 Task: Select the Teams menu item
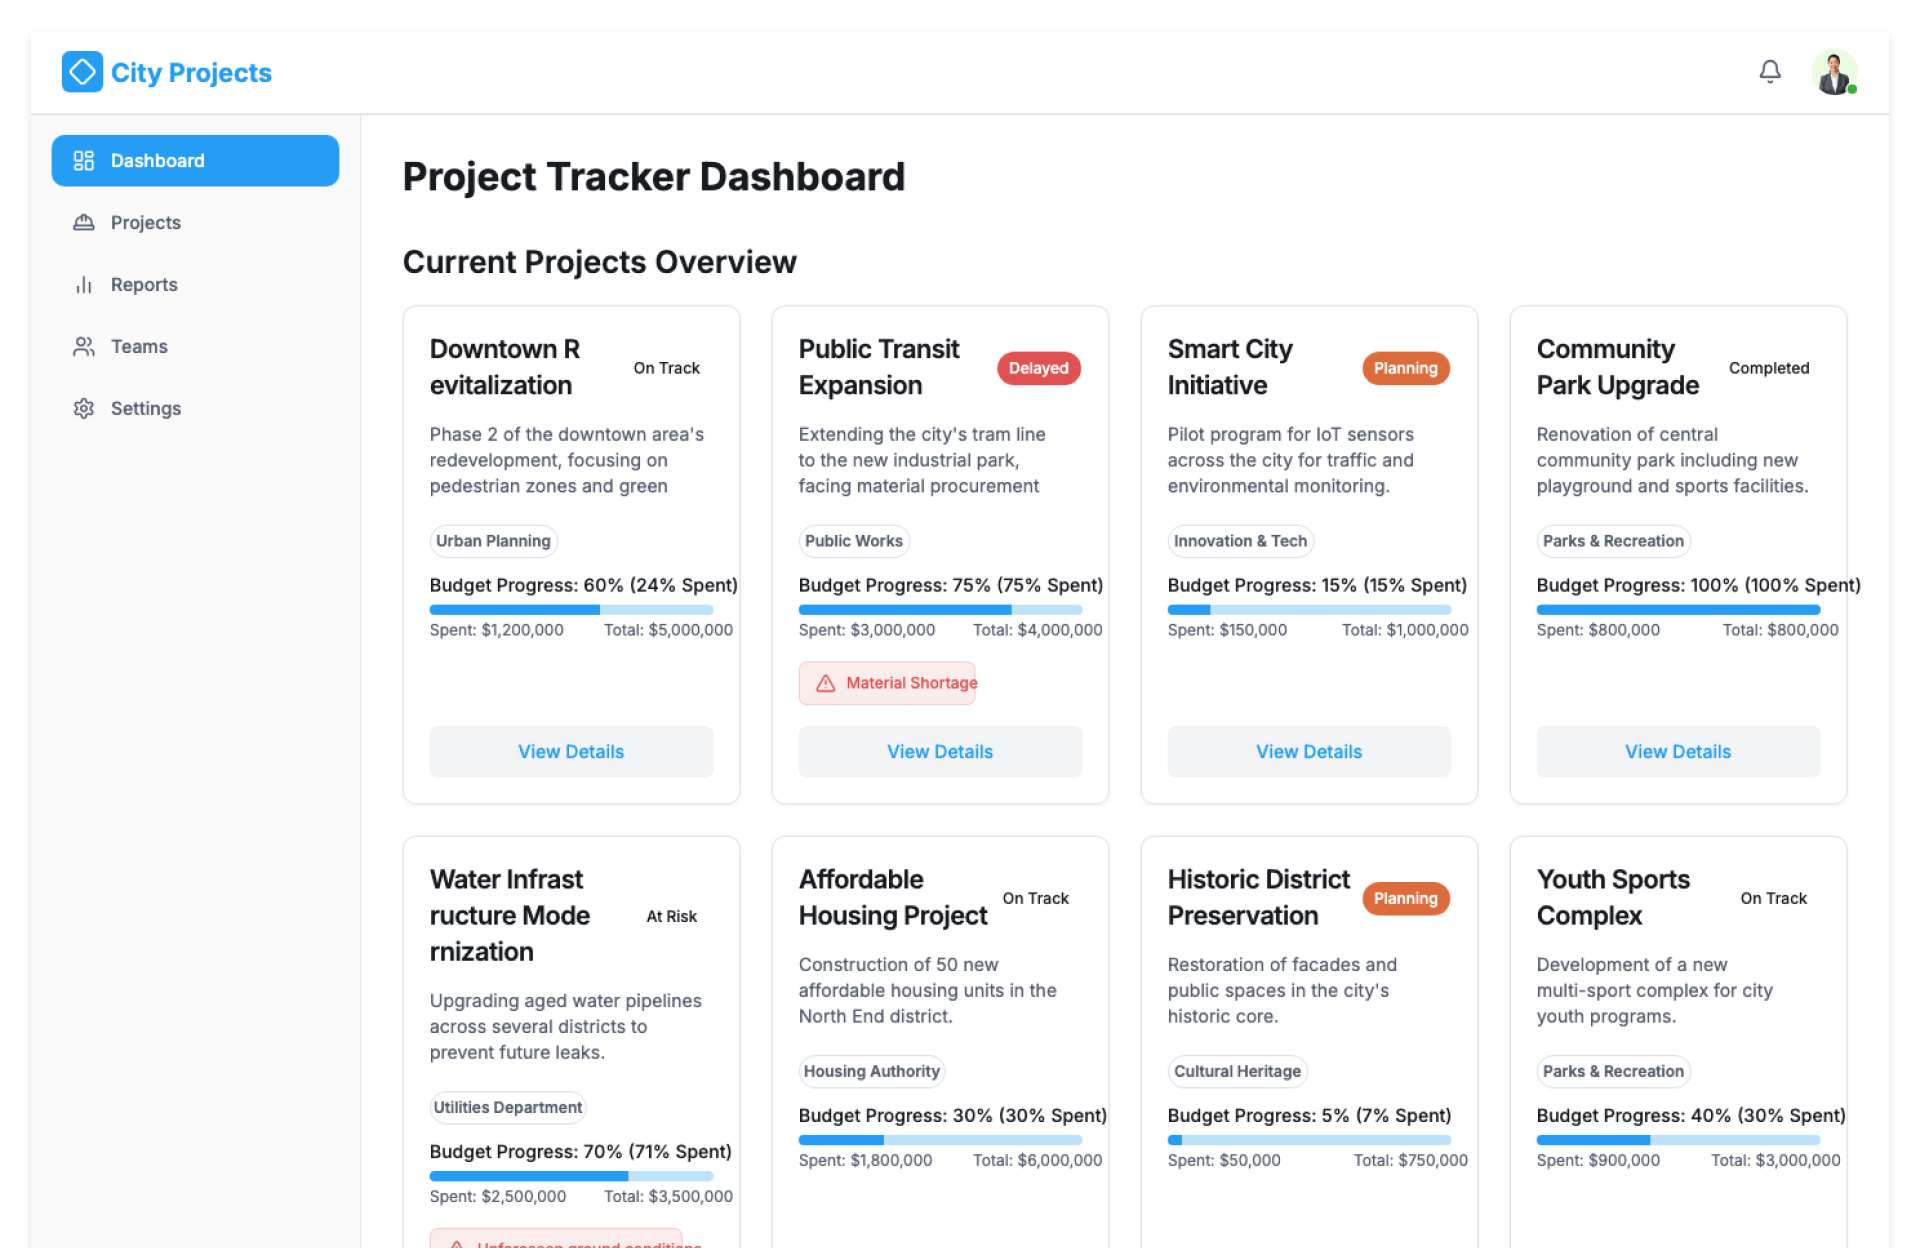[139, 347]
